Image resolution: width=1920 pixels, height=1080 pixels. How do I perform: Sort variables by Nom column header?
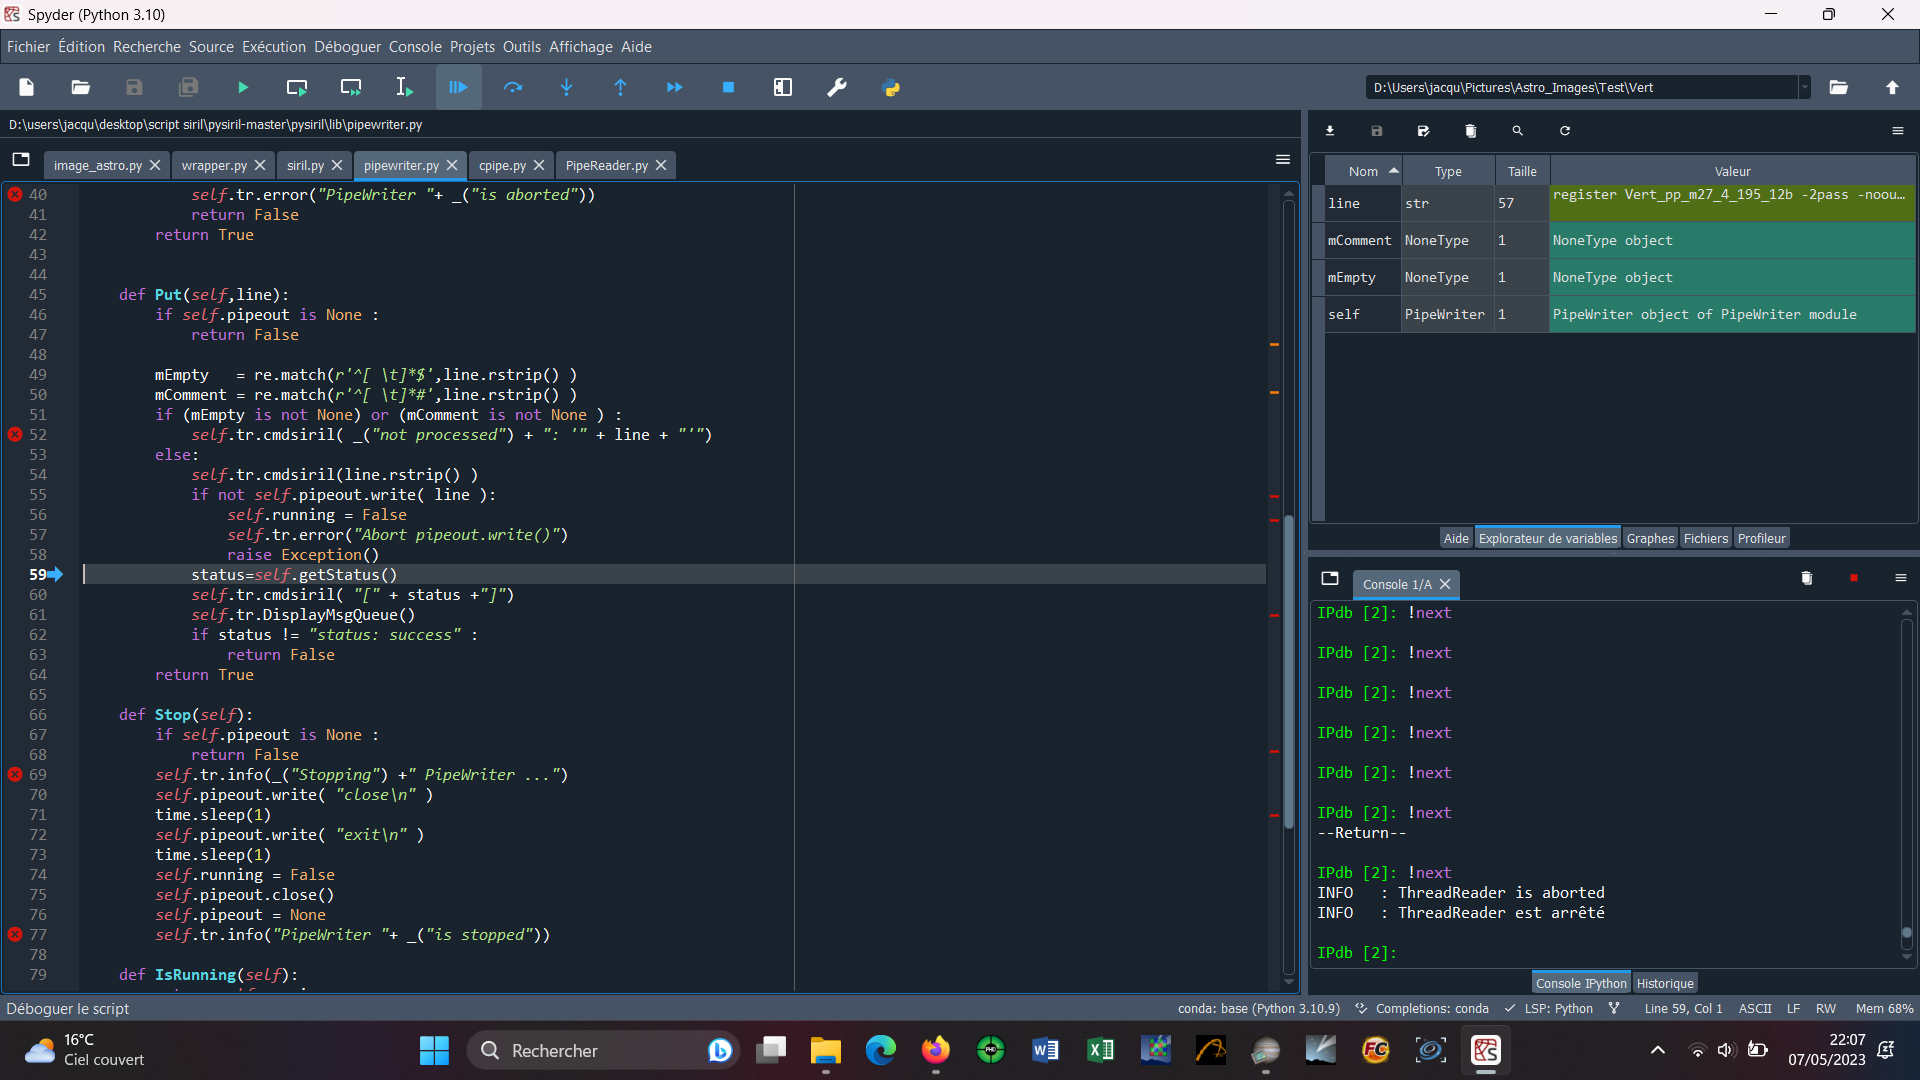tap(1363, 171)
